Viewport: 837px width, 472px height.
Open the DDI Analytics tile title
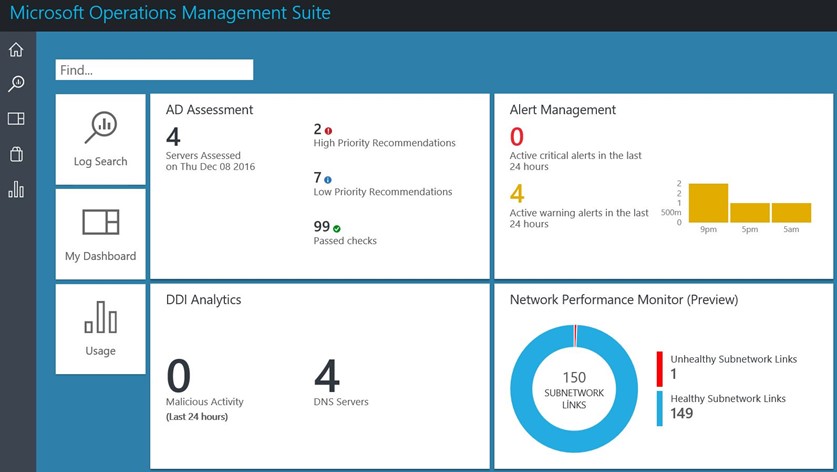click(203, 300)
